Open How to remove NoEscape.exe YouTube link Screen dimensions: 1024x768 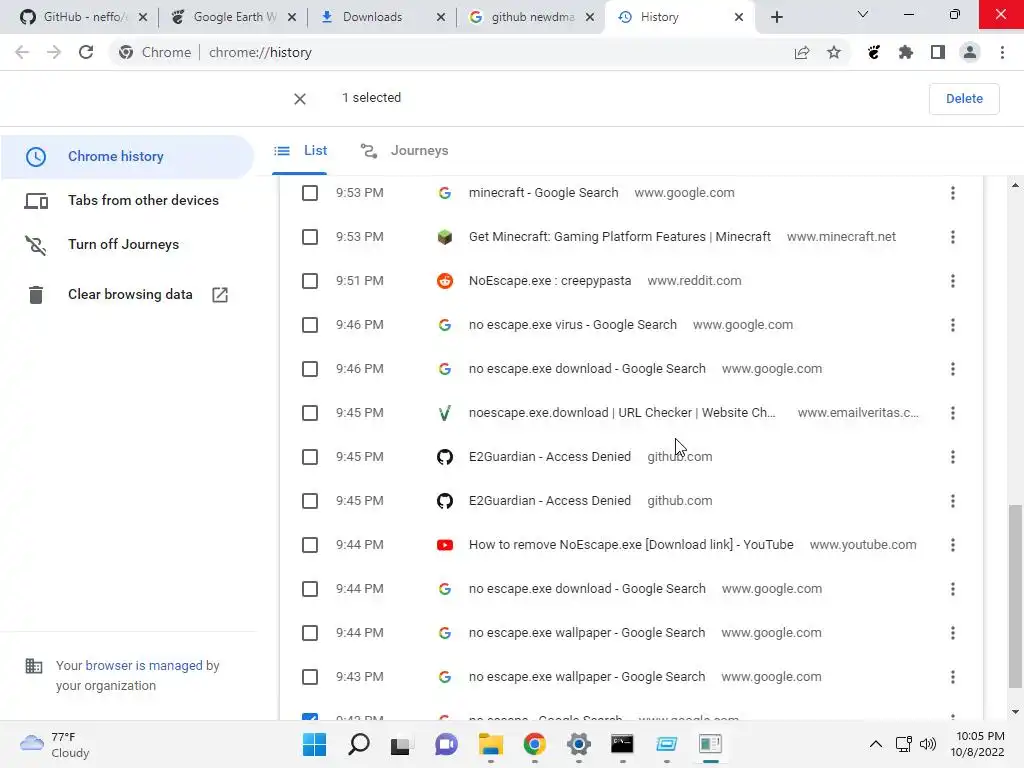[631, 545]
